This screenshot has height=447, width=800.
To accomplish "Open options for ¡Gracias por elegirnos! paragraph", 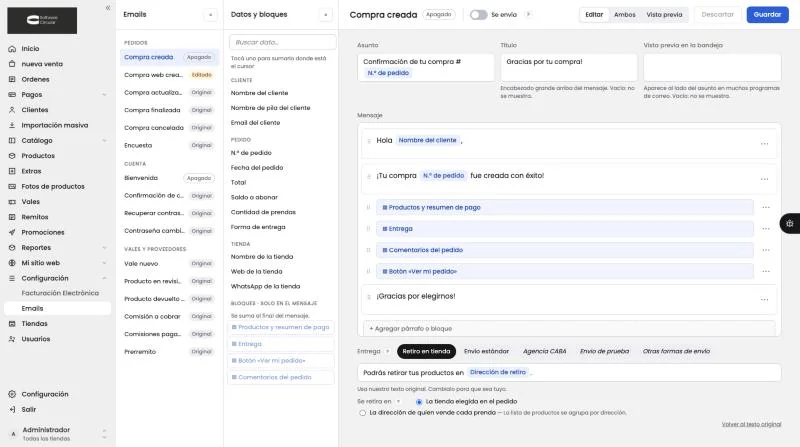I will [764, 300].
